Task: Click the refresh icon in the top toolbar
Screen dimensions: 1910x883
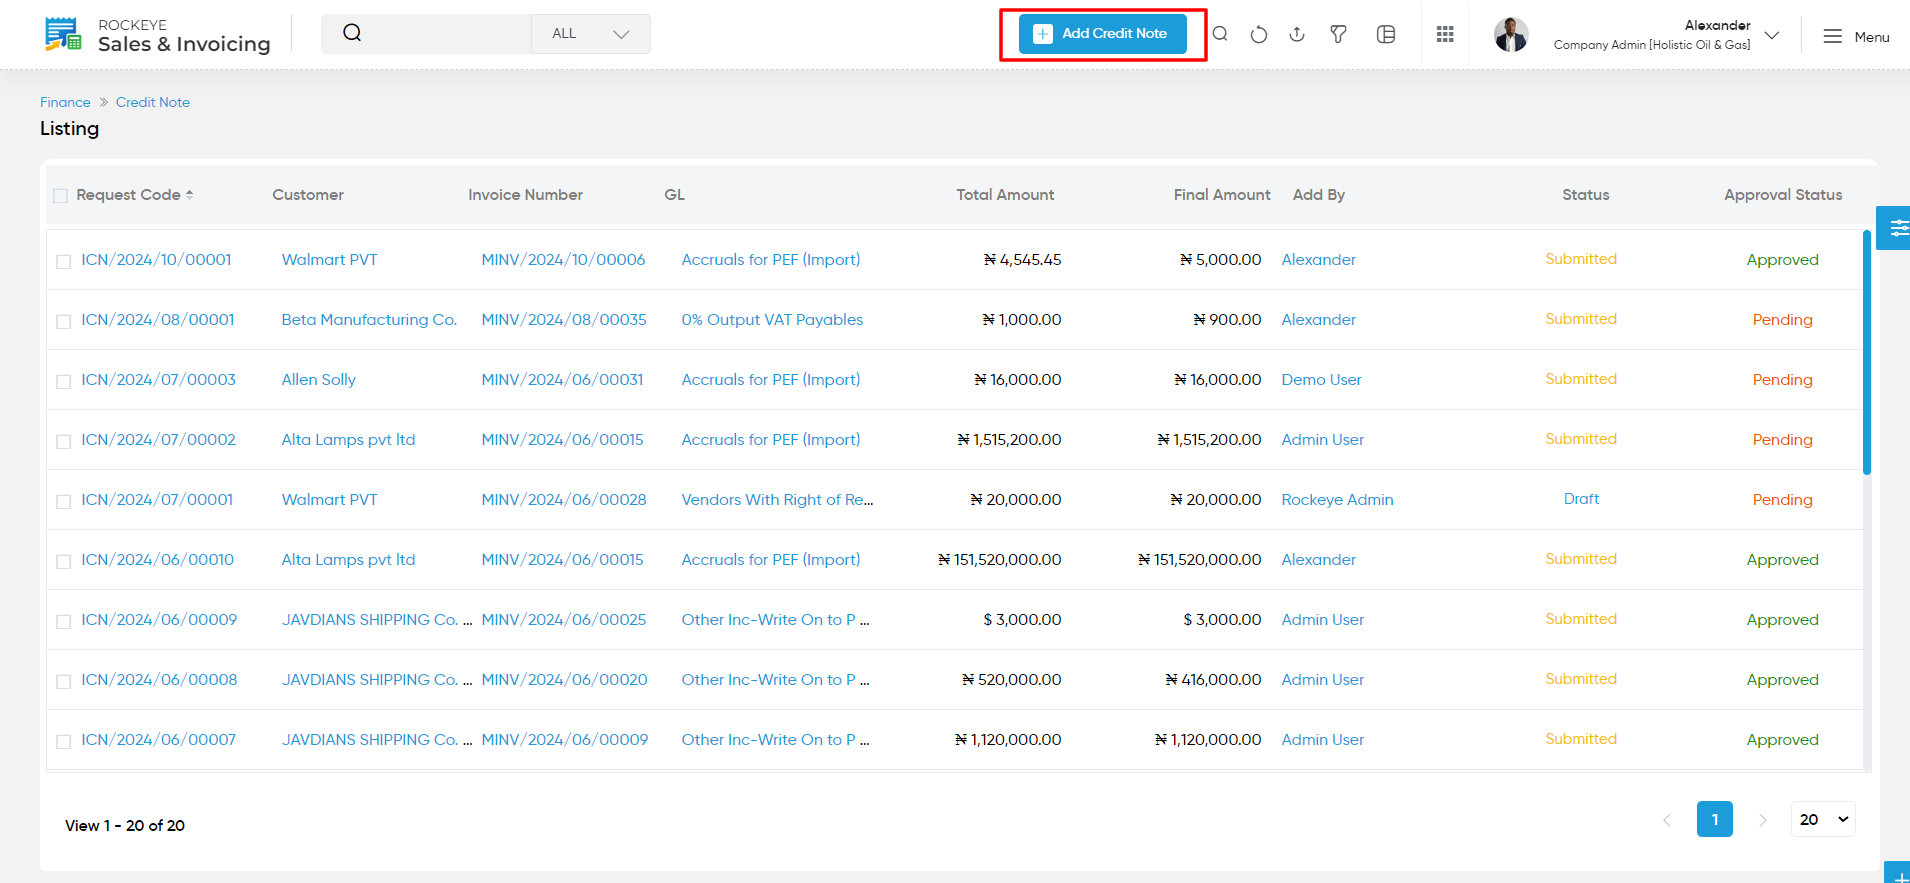Action: (1259, 34)
